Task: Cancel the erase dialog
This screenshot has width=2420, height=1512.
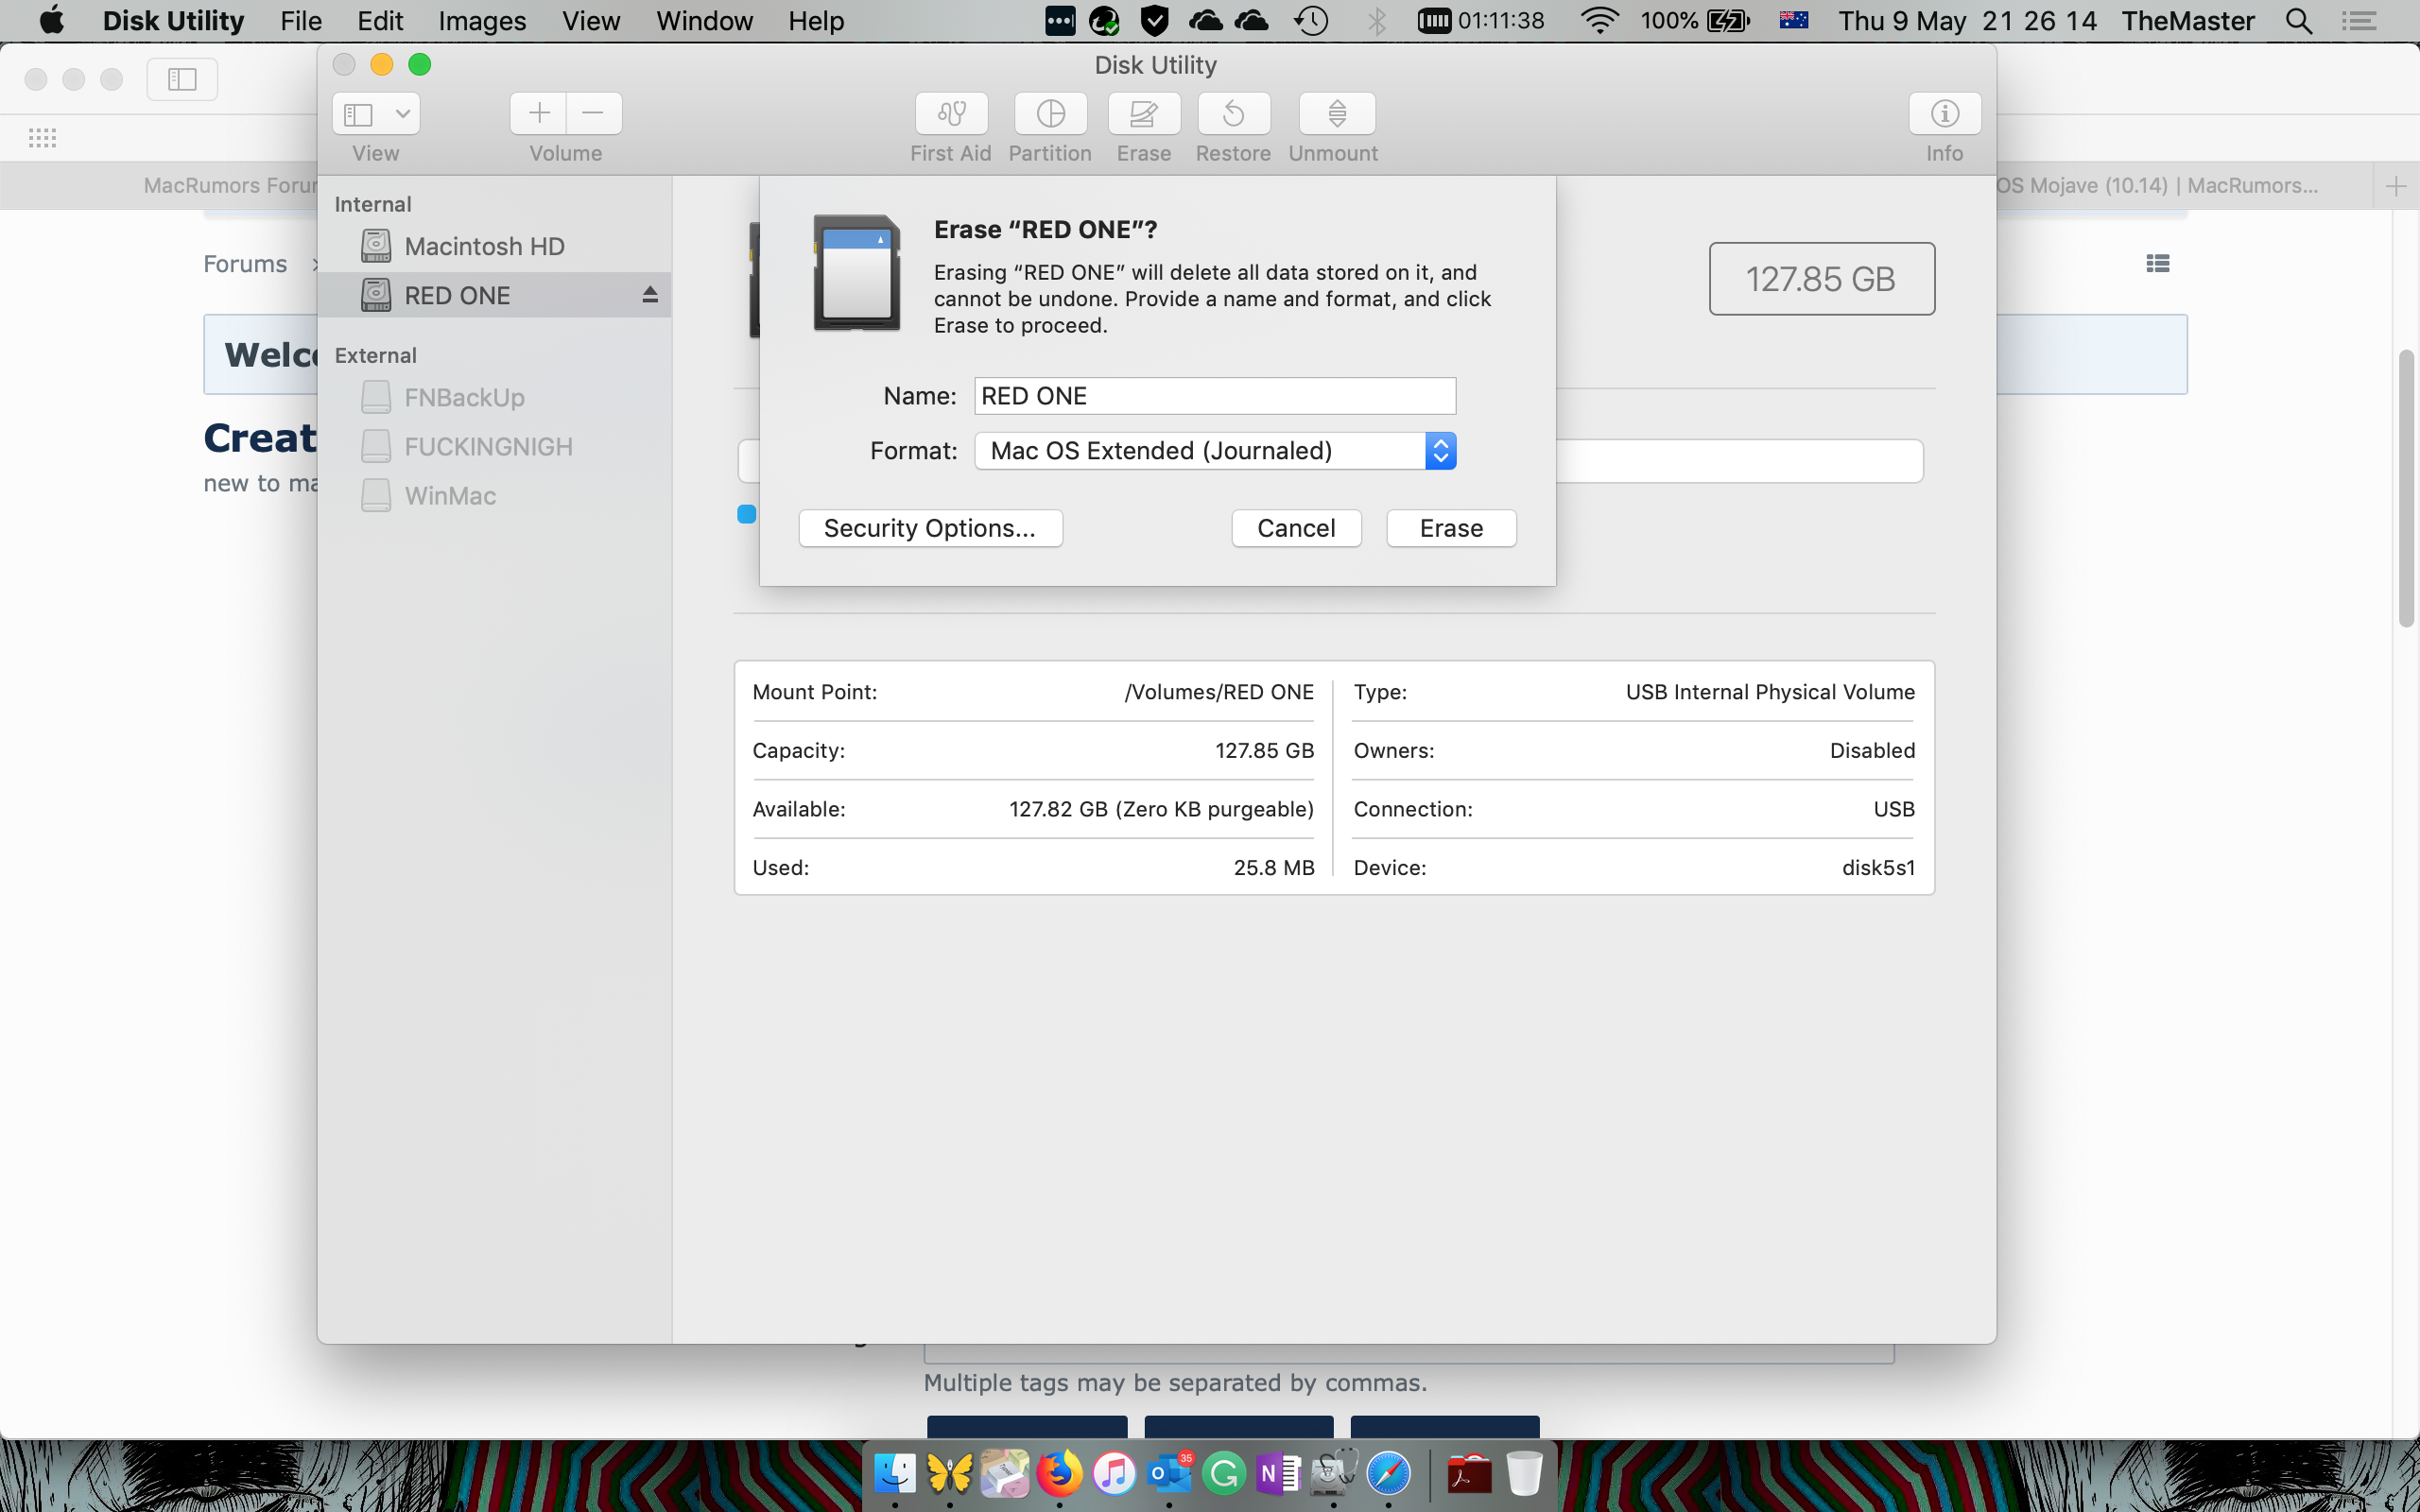Action: pyautogui.click(x=1296, y=528)
